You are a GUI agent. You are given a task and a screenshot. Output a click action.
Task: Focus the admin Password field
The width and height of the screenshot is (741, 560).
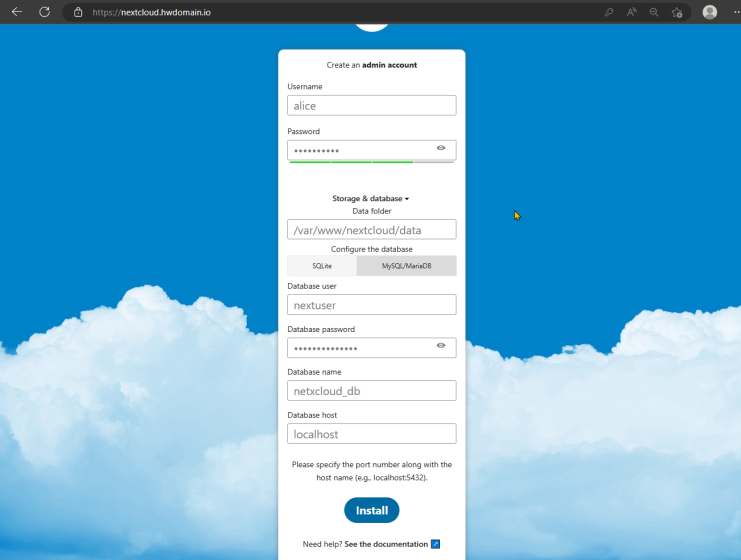click(371, 150)
